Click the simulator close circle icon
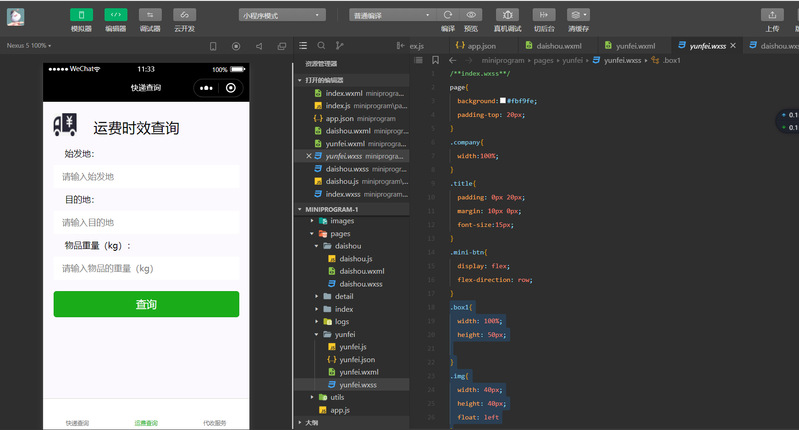The image size is (799, 430). point(231,88)
